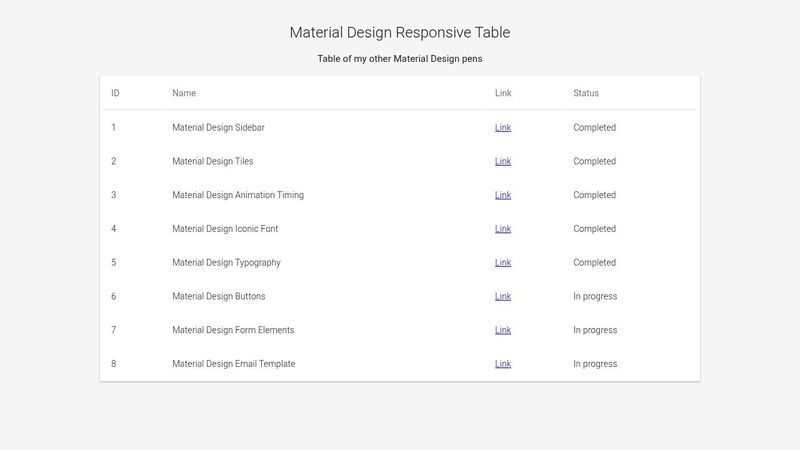Select the Material Design Sidebar name cell
Screen dimensions: 800x450
click(218, 128)
